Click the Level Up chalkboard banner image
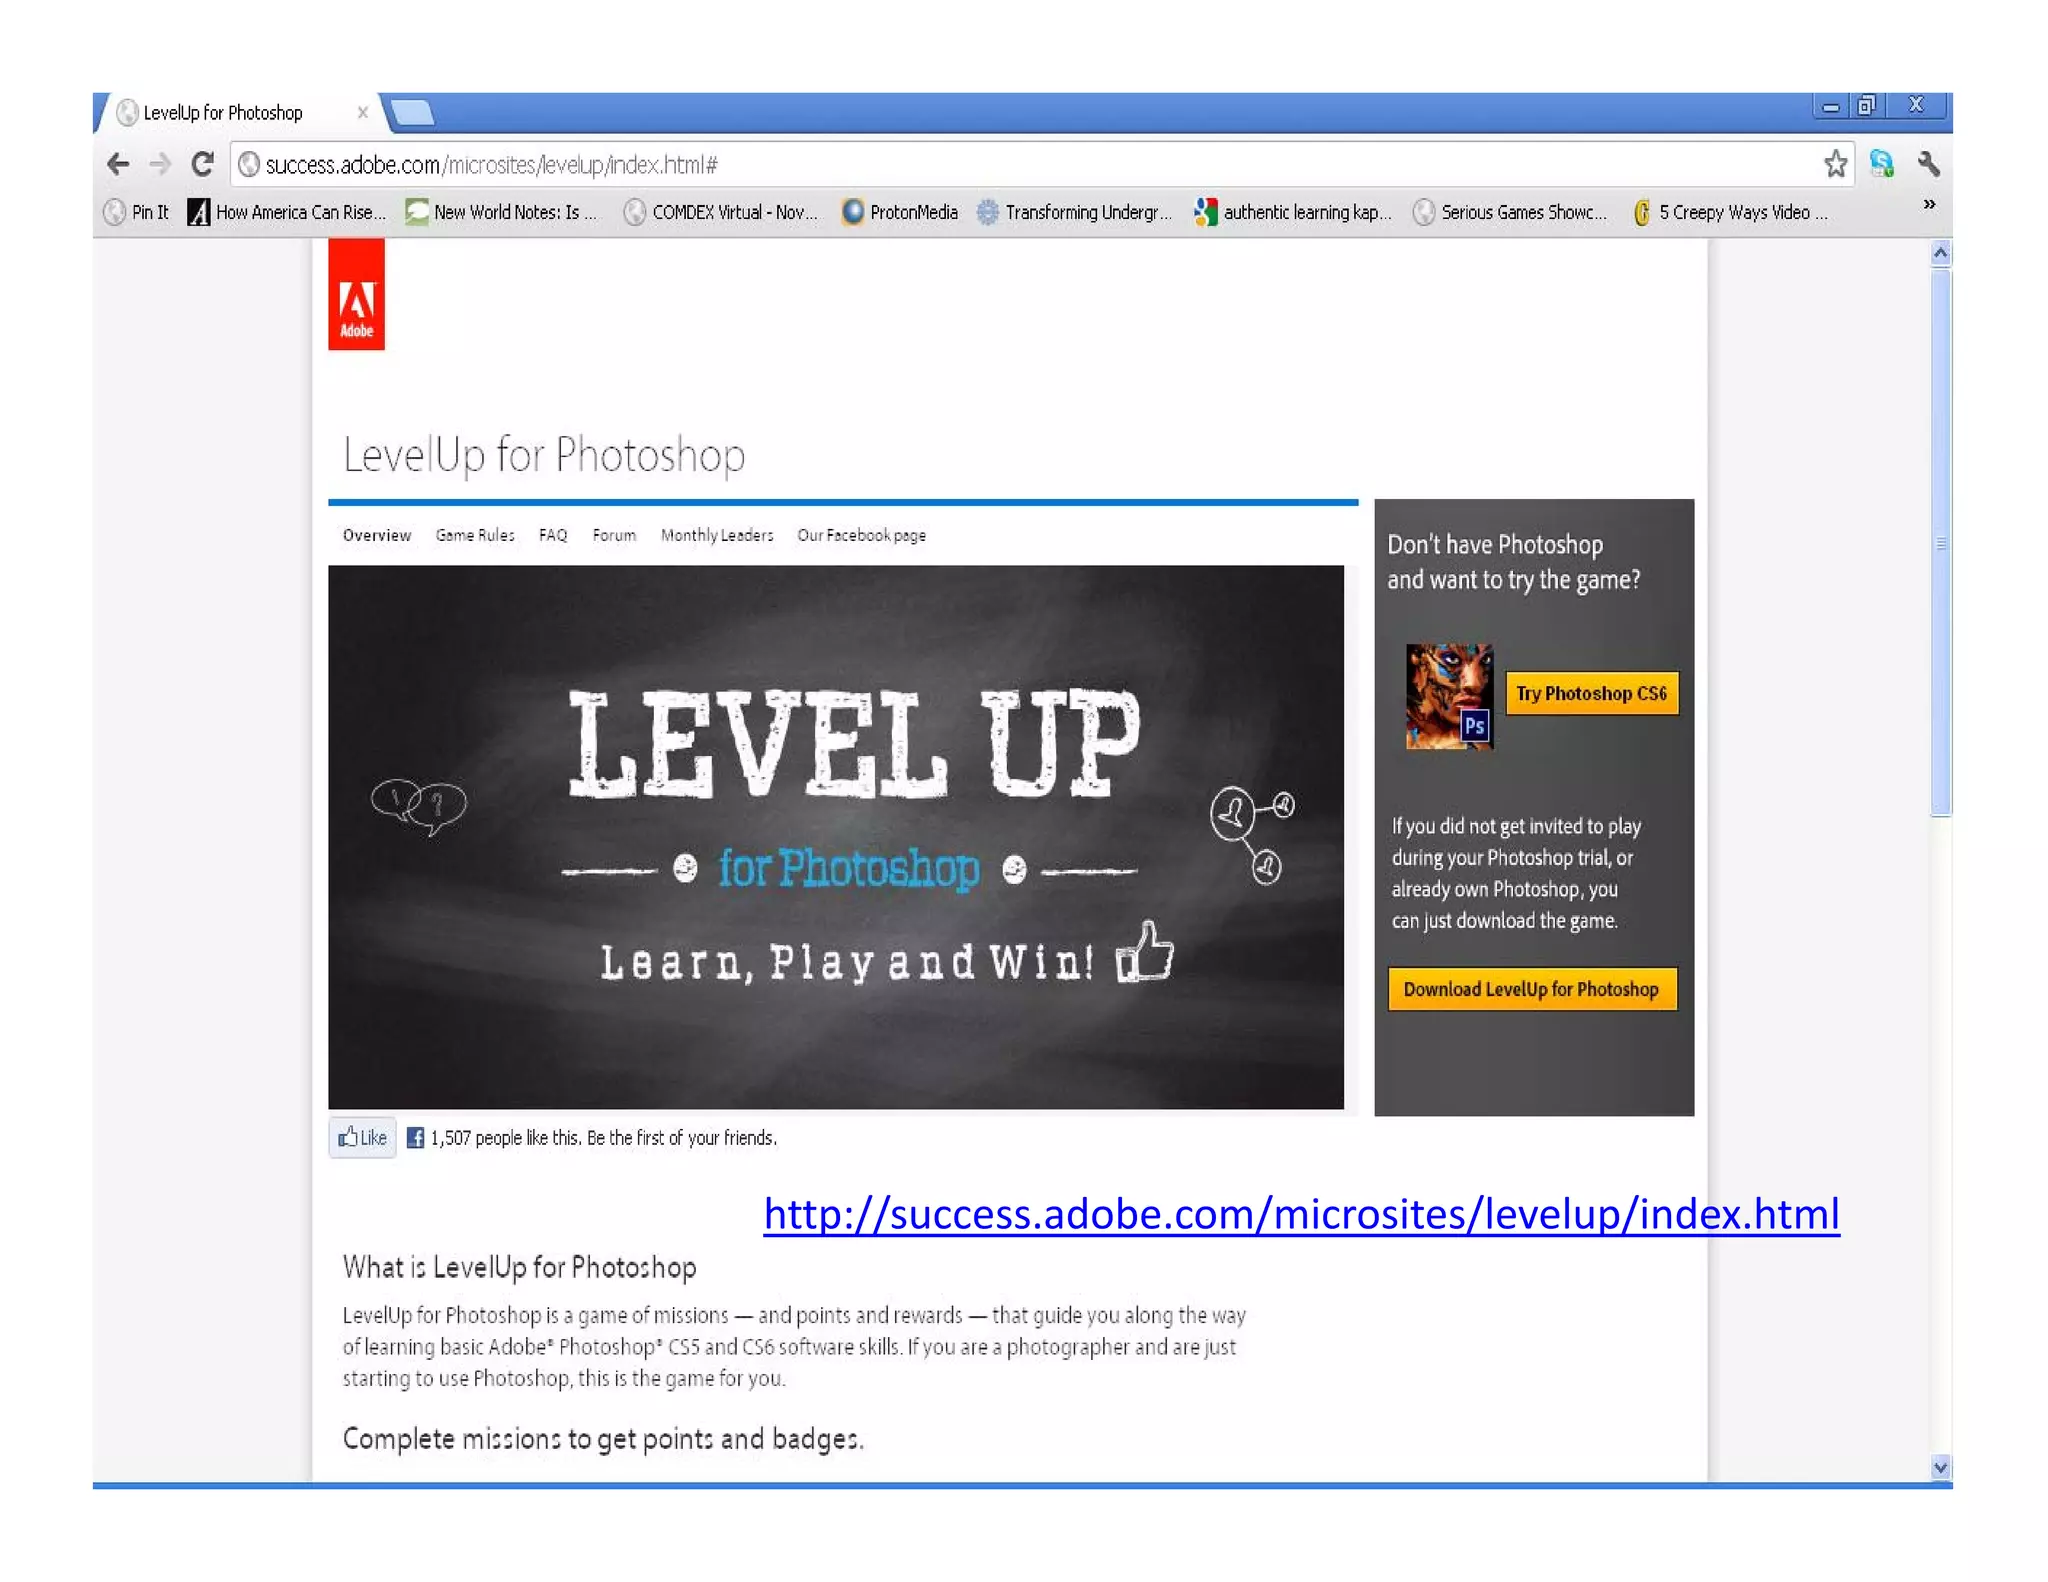This screenshot has height=1582, width=2048. point(836,837)
